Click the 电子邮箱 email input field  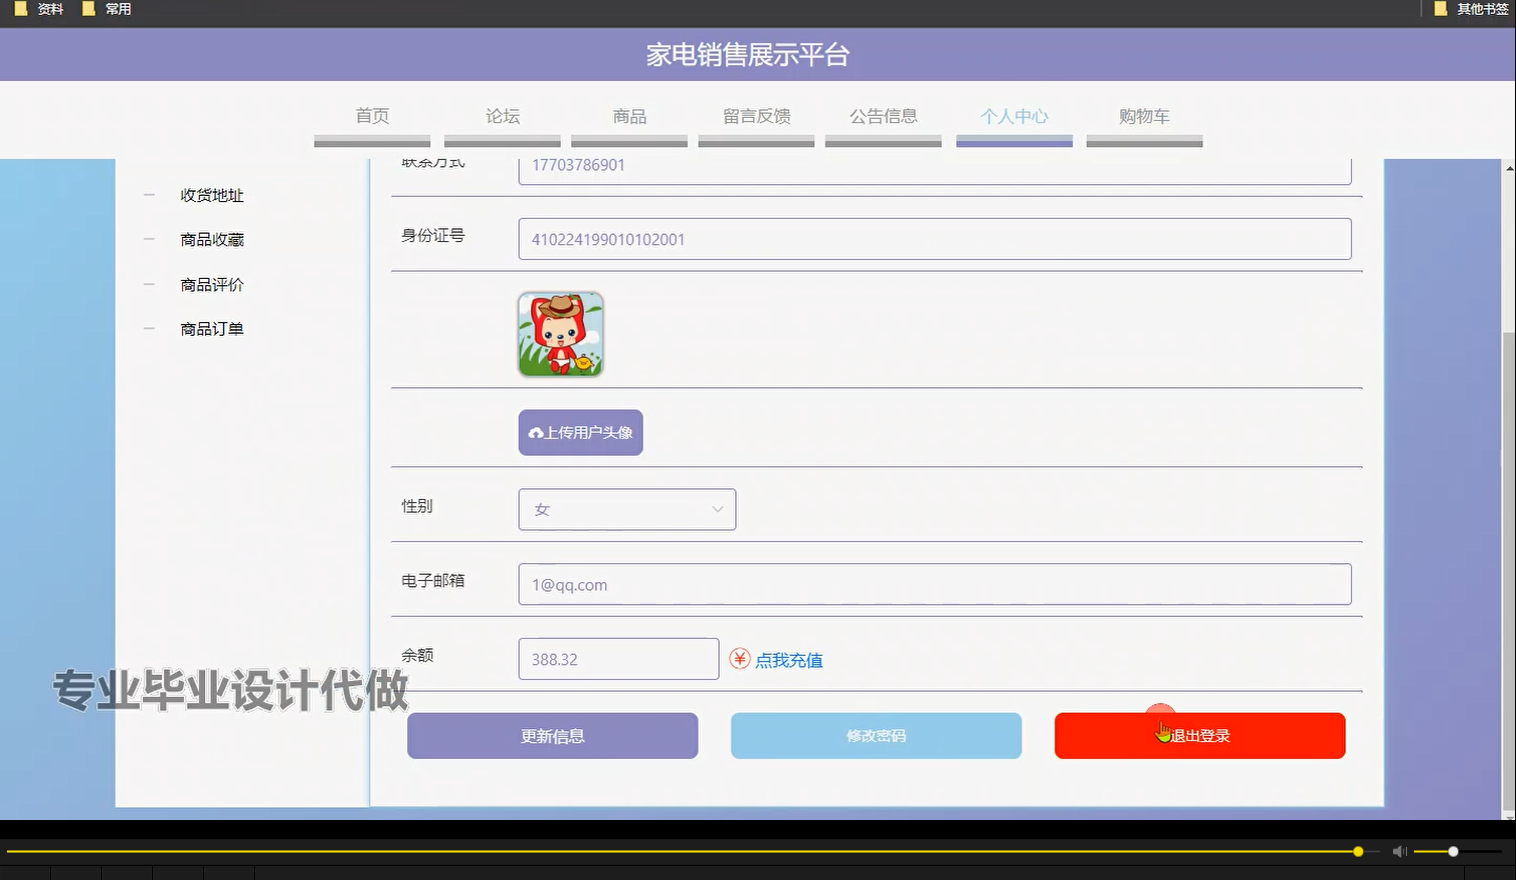[x=934, y=584]
